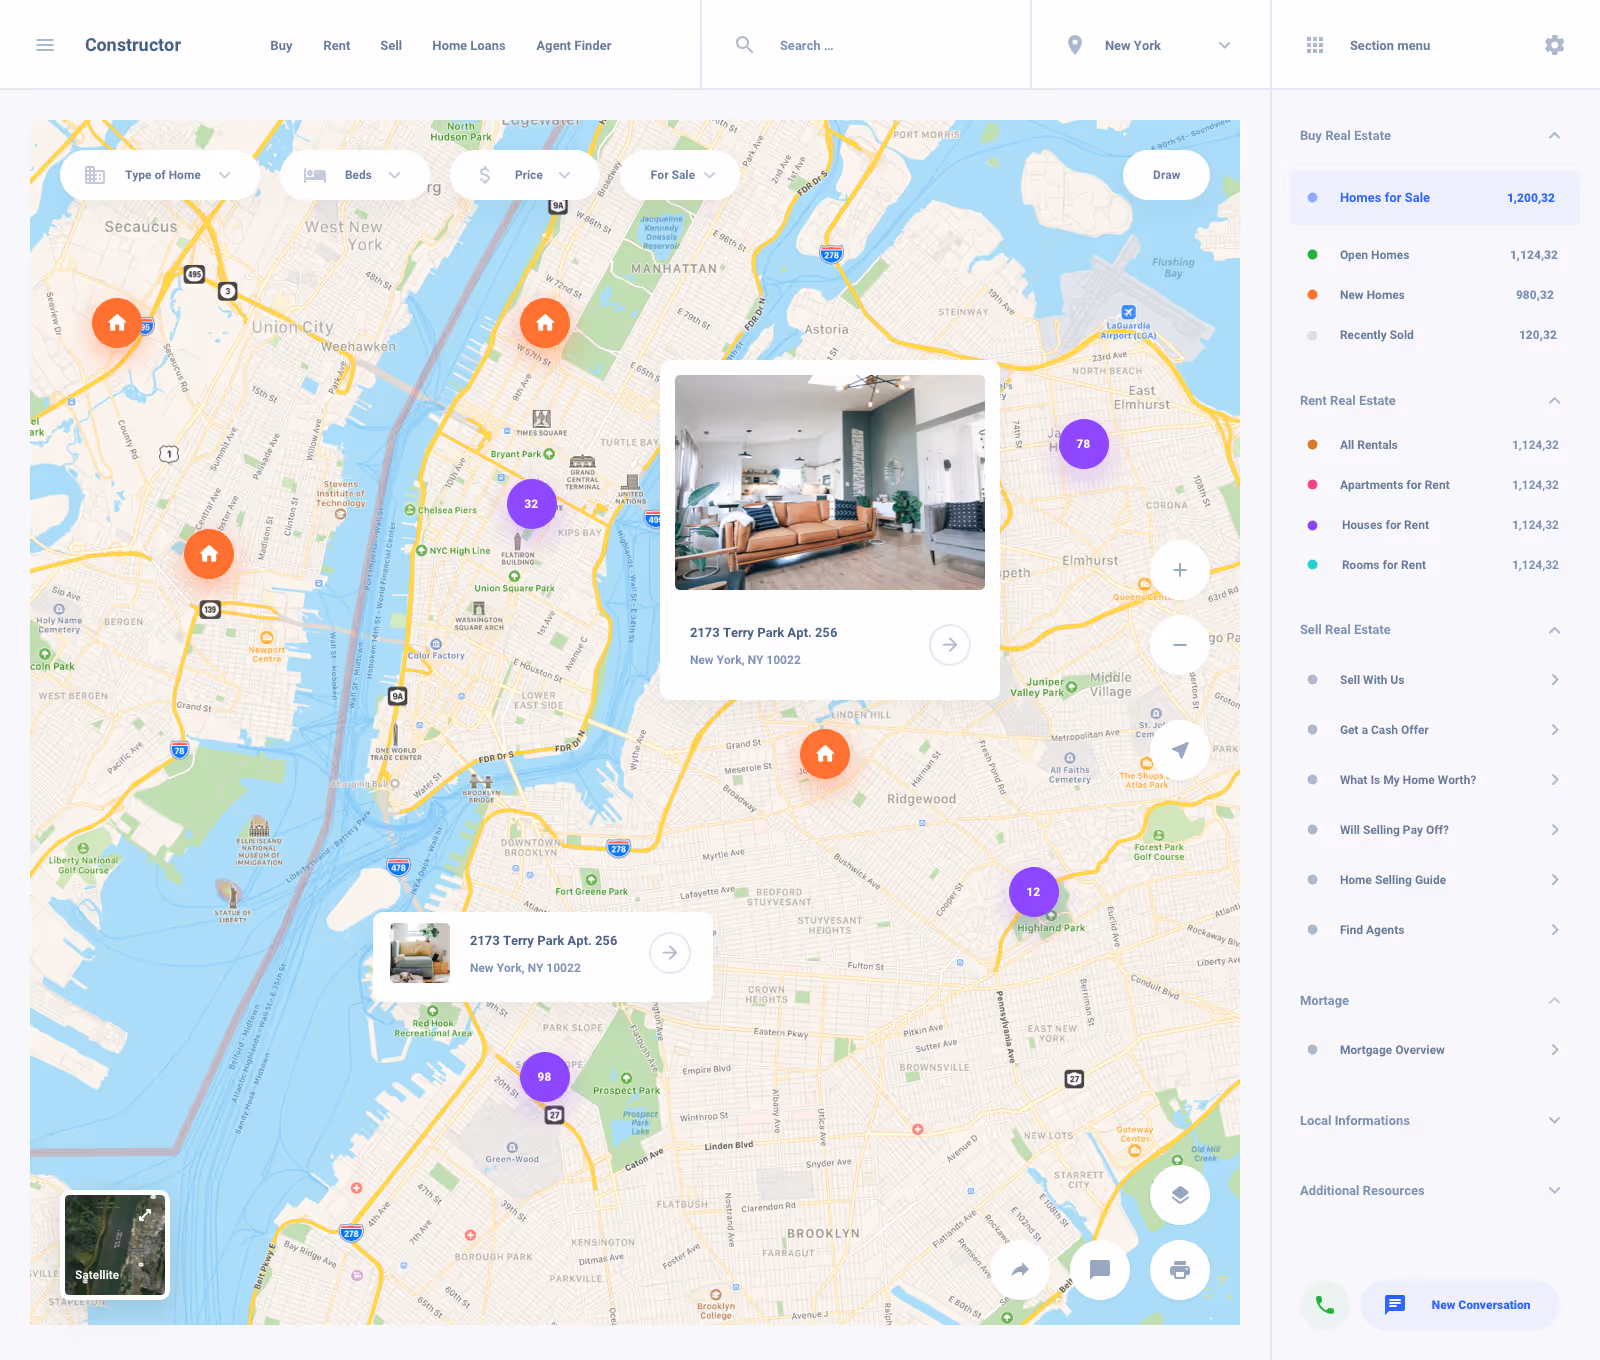
Task: Start a New Conversation
Action: (1459, 1305)
